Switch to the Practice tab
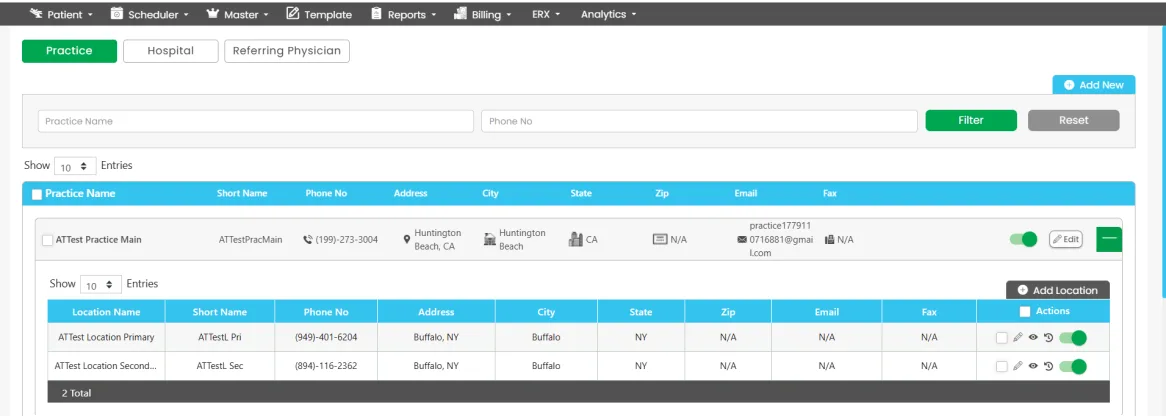Viewport: 1166px width, 416px height. (69, 51)
